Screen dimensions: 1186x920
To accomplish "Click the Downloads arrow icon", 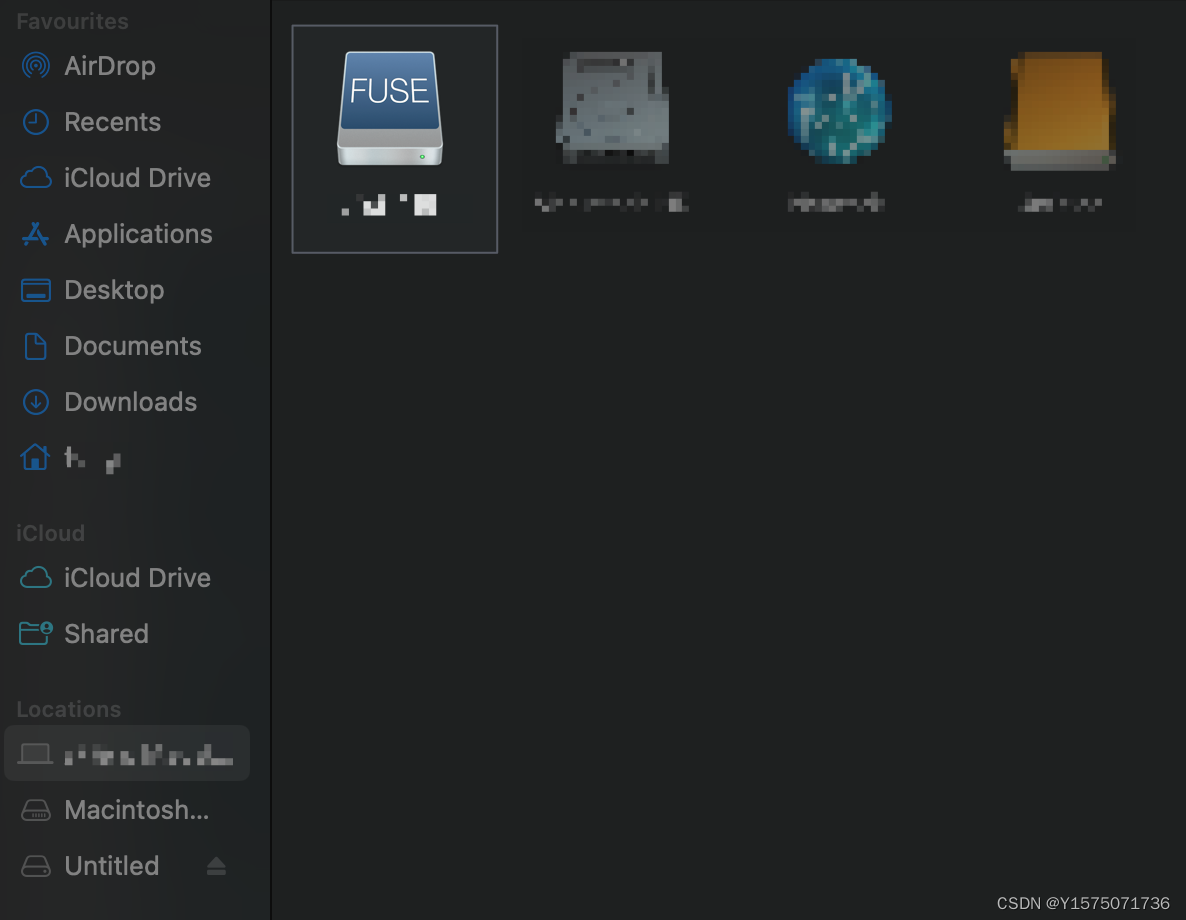I will click(x=36, y=402).
